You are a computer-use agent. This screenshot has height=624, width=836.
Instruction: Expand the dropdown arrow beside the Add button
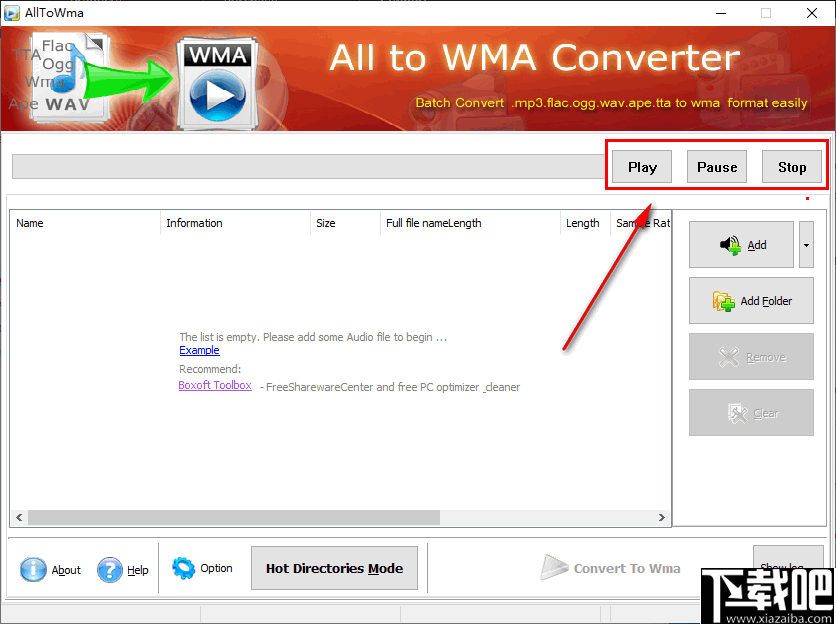click(x=806, y=244)
